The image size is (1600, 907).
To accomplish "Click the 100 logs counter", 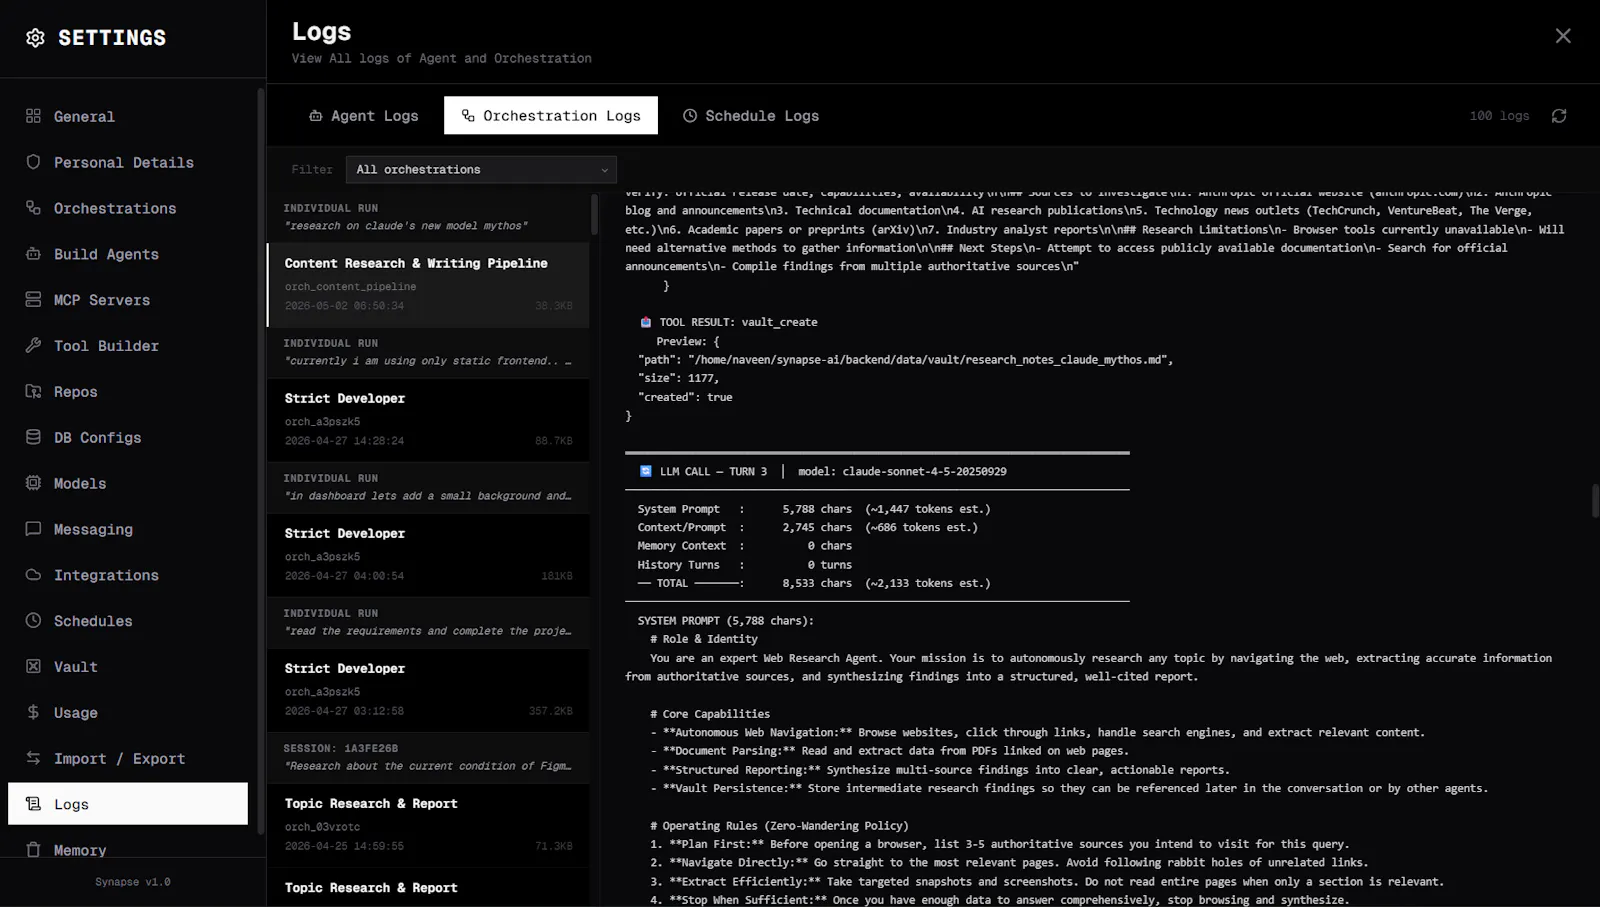I will (1499, 116).
